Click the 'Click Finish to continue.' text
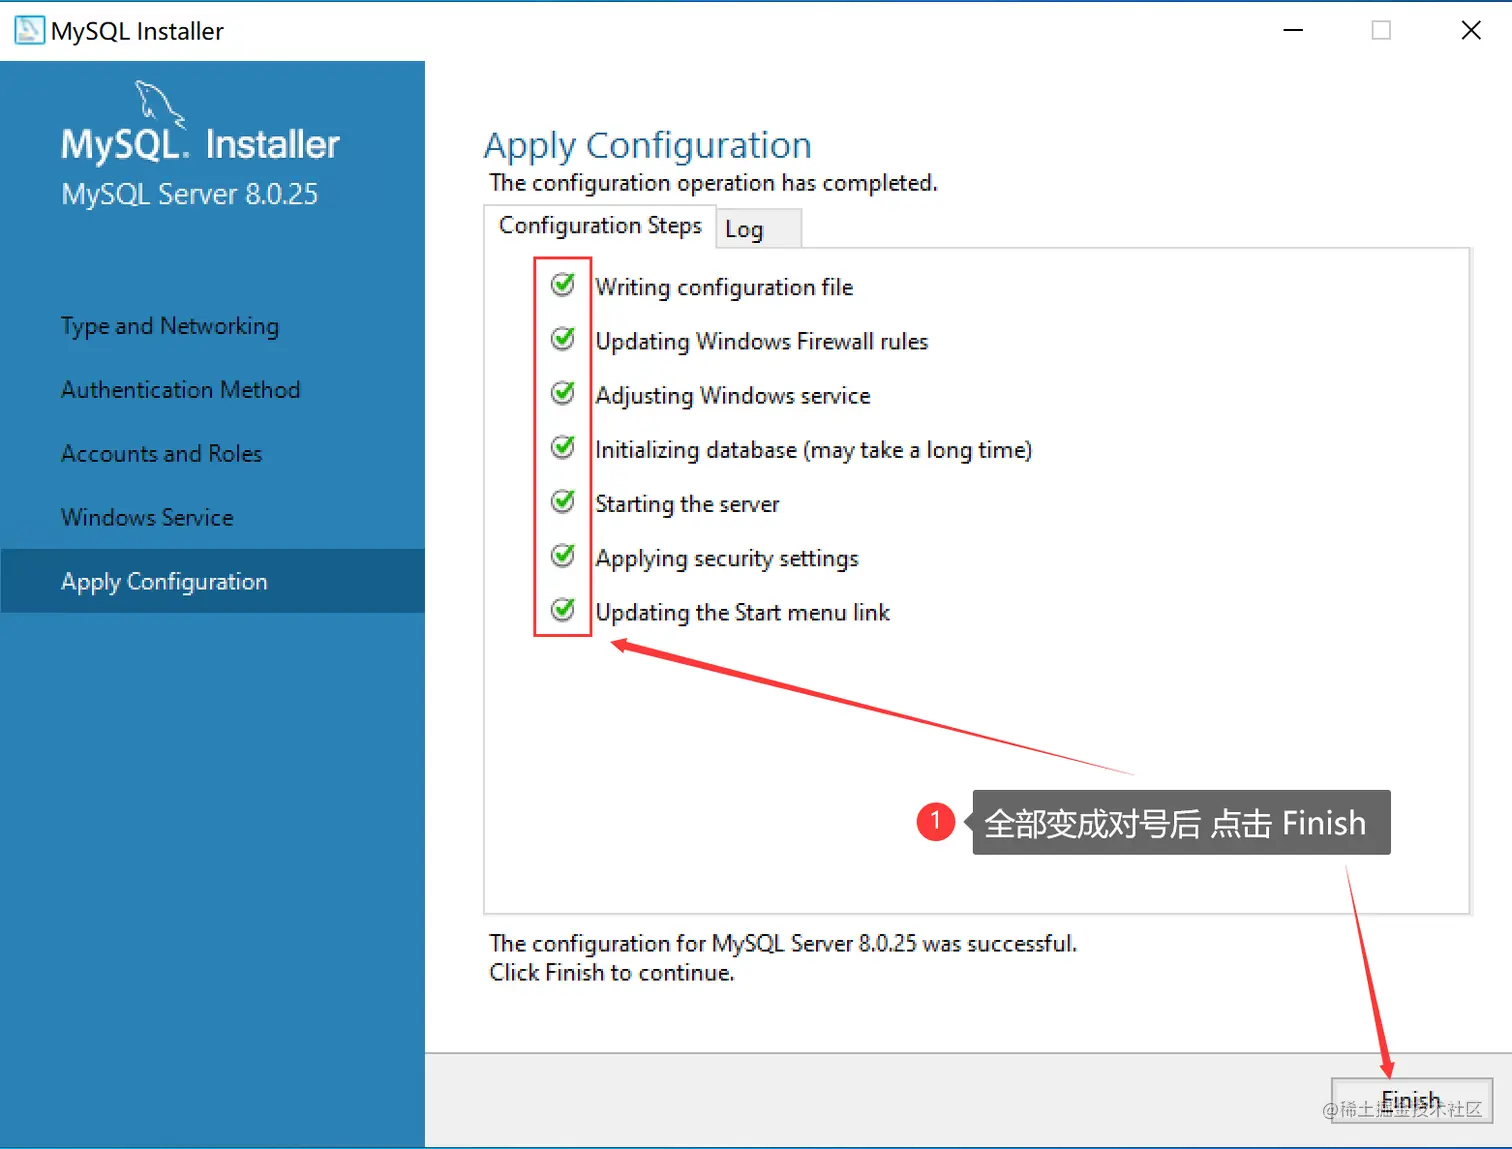Viewport: 1512px width, 1149px height. tap(611, 973)
